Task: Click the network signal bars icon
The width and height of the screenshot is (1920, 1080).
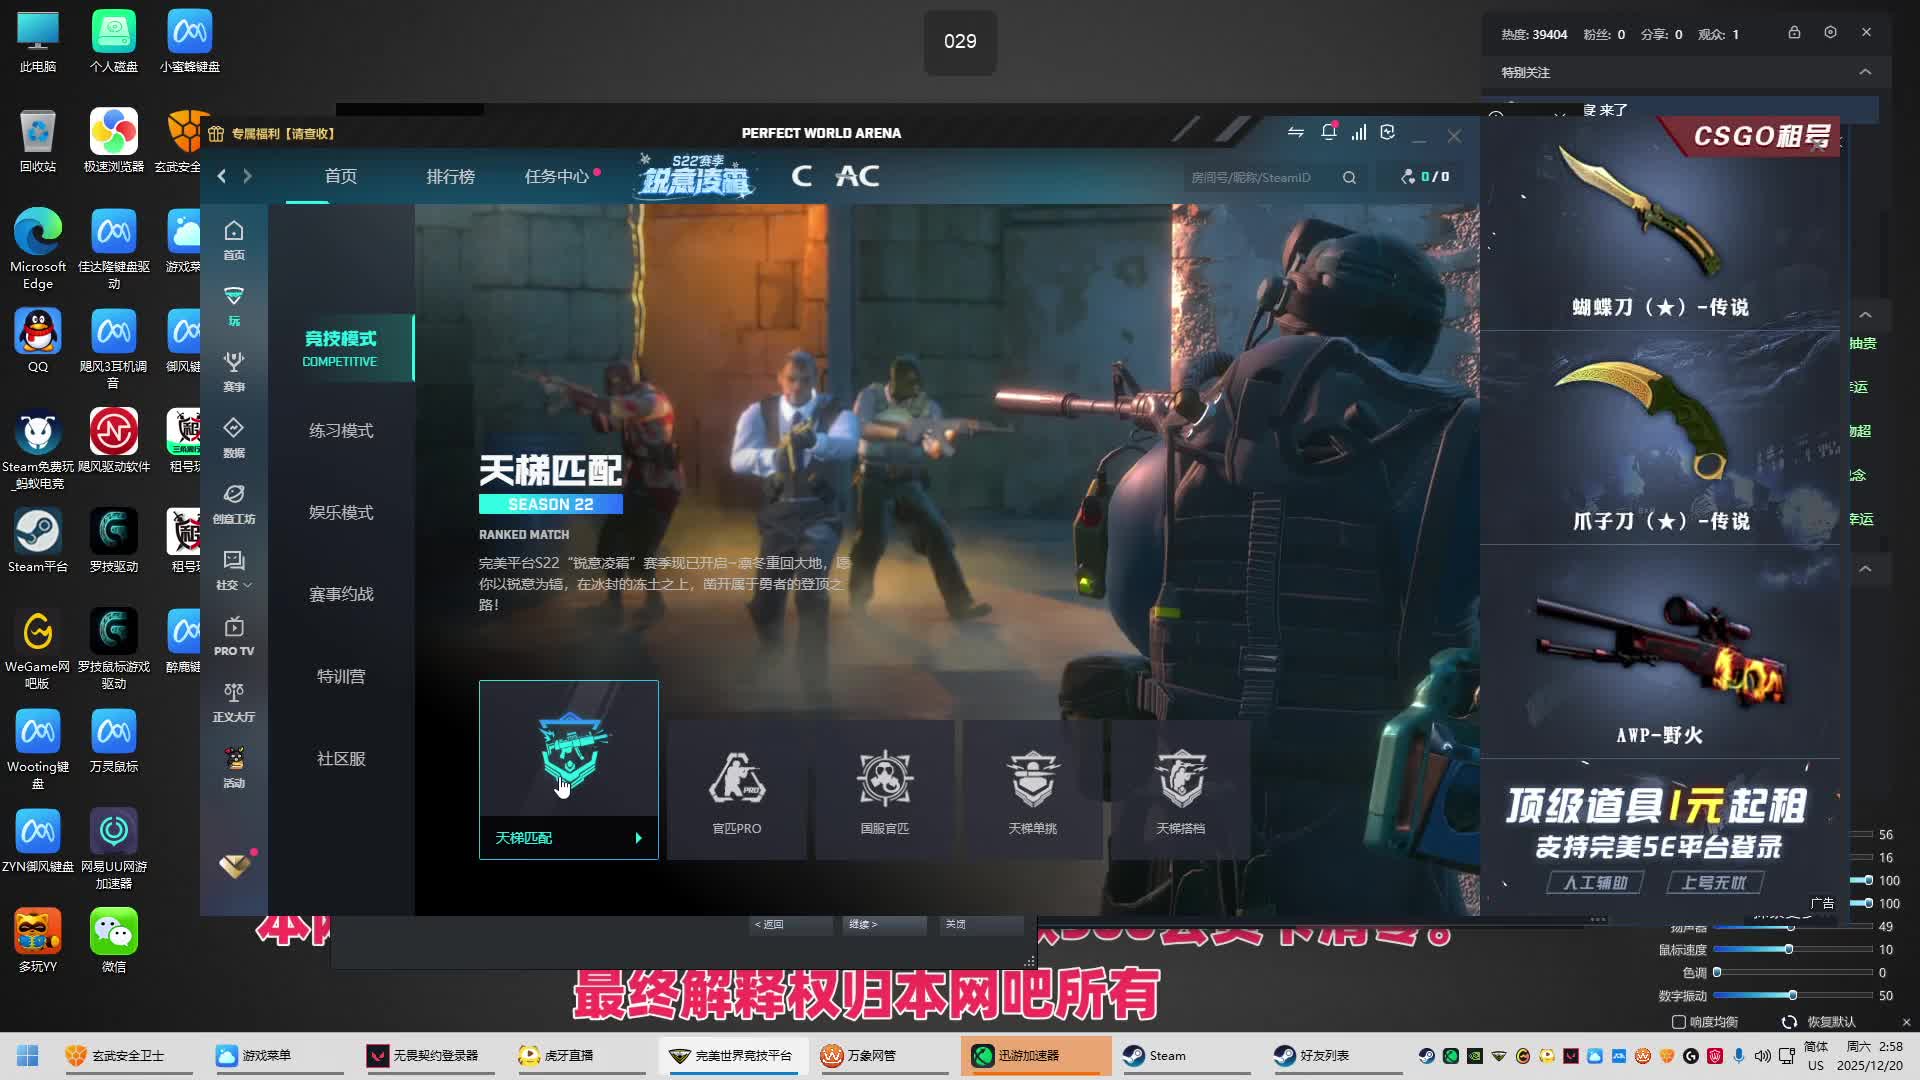Action: 1358,132
